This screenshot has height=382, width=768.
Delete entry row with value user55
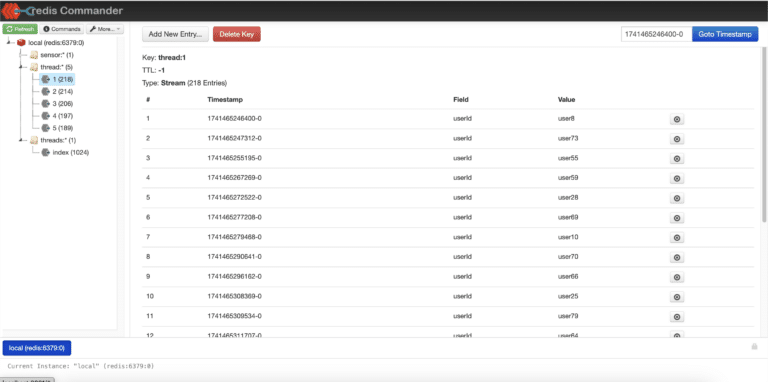coord(677,159)
